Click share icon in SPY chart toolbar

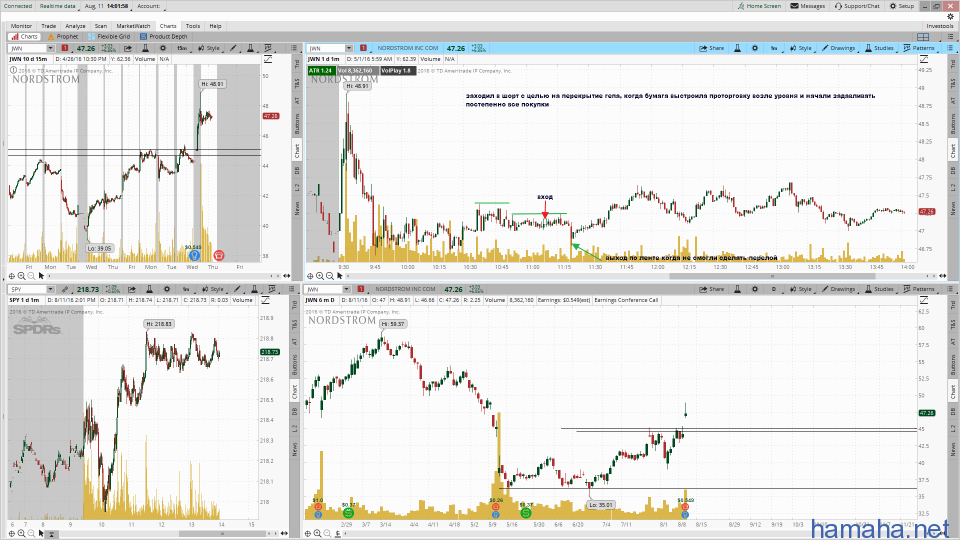132,289
